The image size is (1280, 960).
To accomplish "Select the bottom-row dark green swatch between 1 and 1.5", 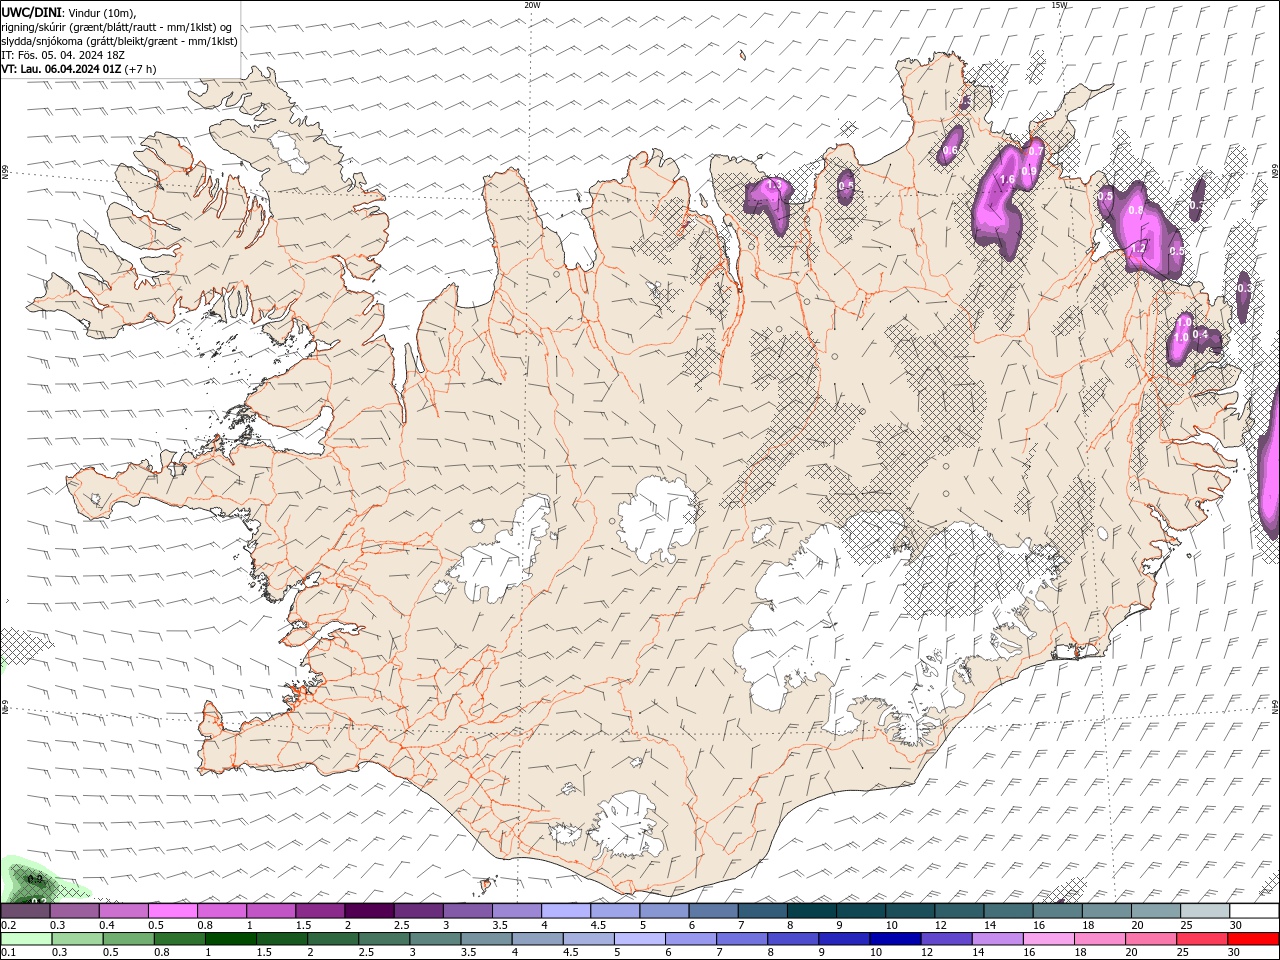I will click(231, 939).
